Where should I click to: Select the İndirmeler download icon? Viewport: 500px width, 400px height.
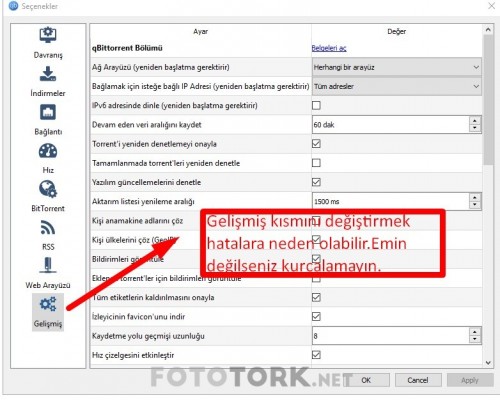click(48, 74)
